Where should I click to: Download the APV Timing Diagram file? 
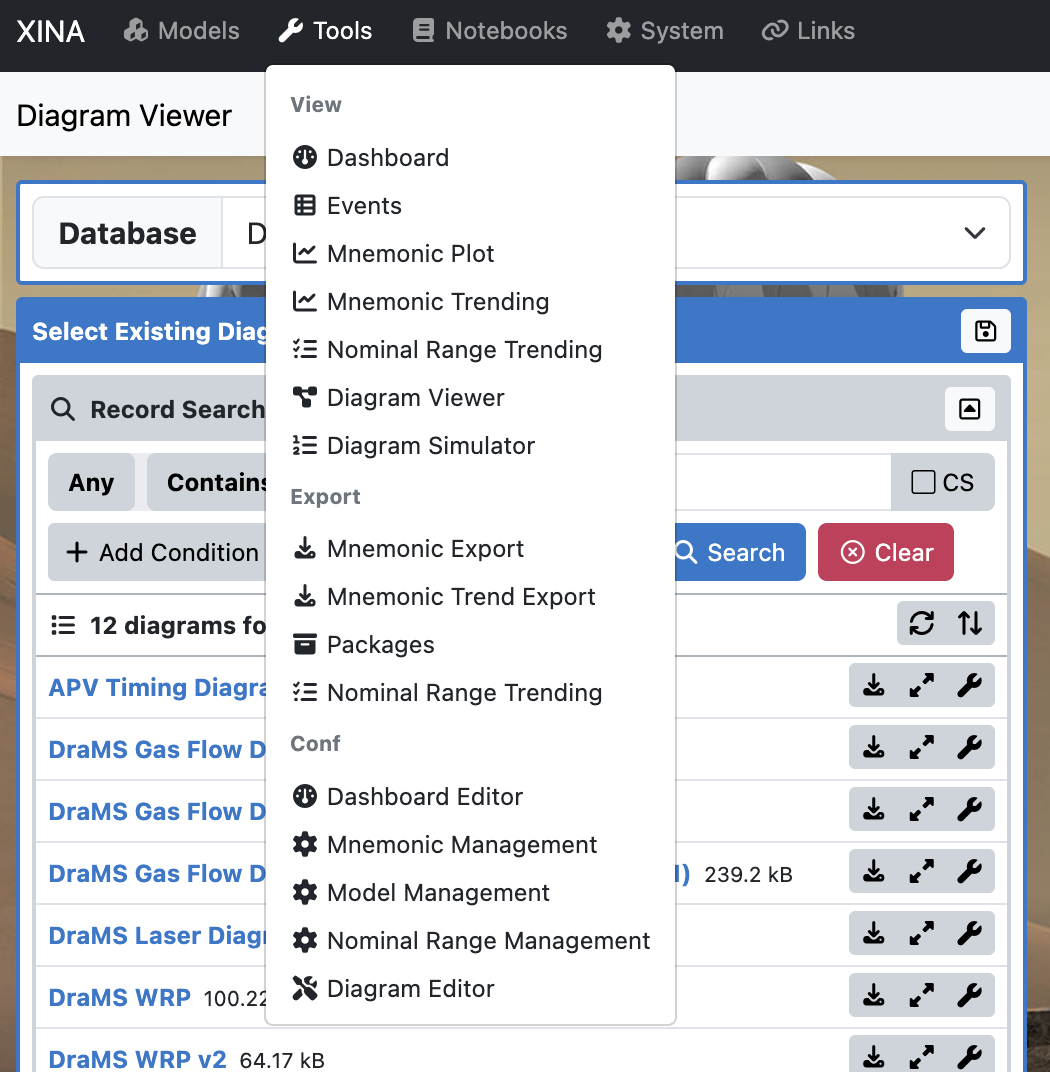click(874, 685)
